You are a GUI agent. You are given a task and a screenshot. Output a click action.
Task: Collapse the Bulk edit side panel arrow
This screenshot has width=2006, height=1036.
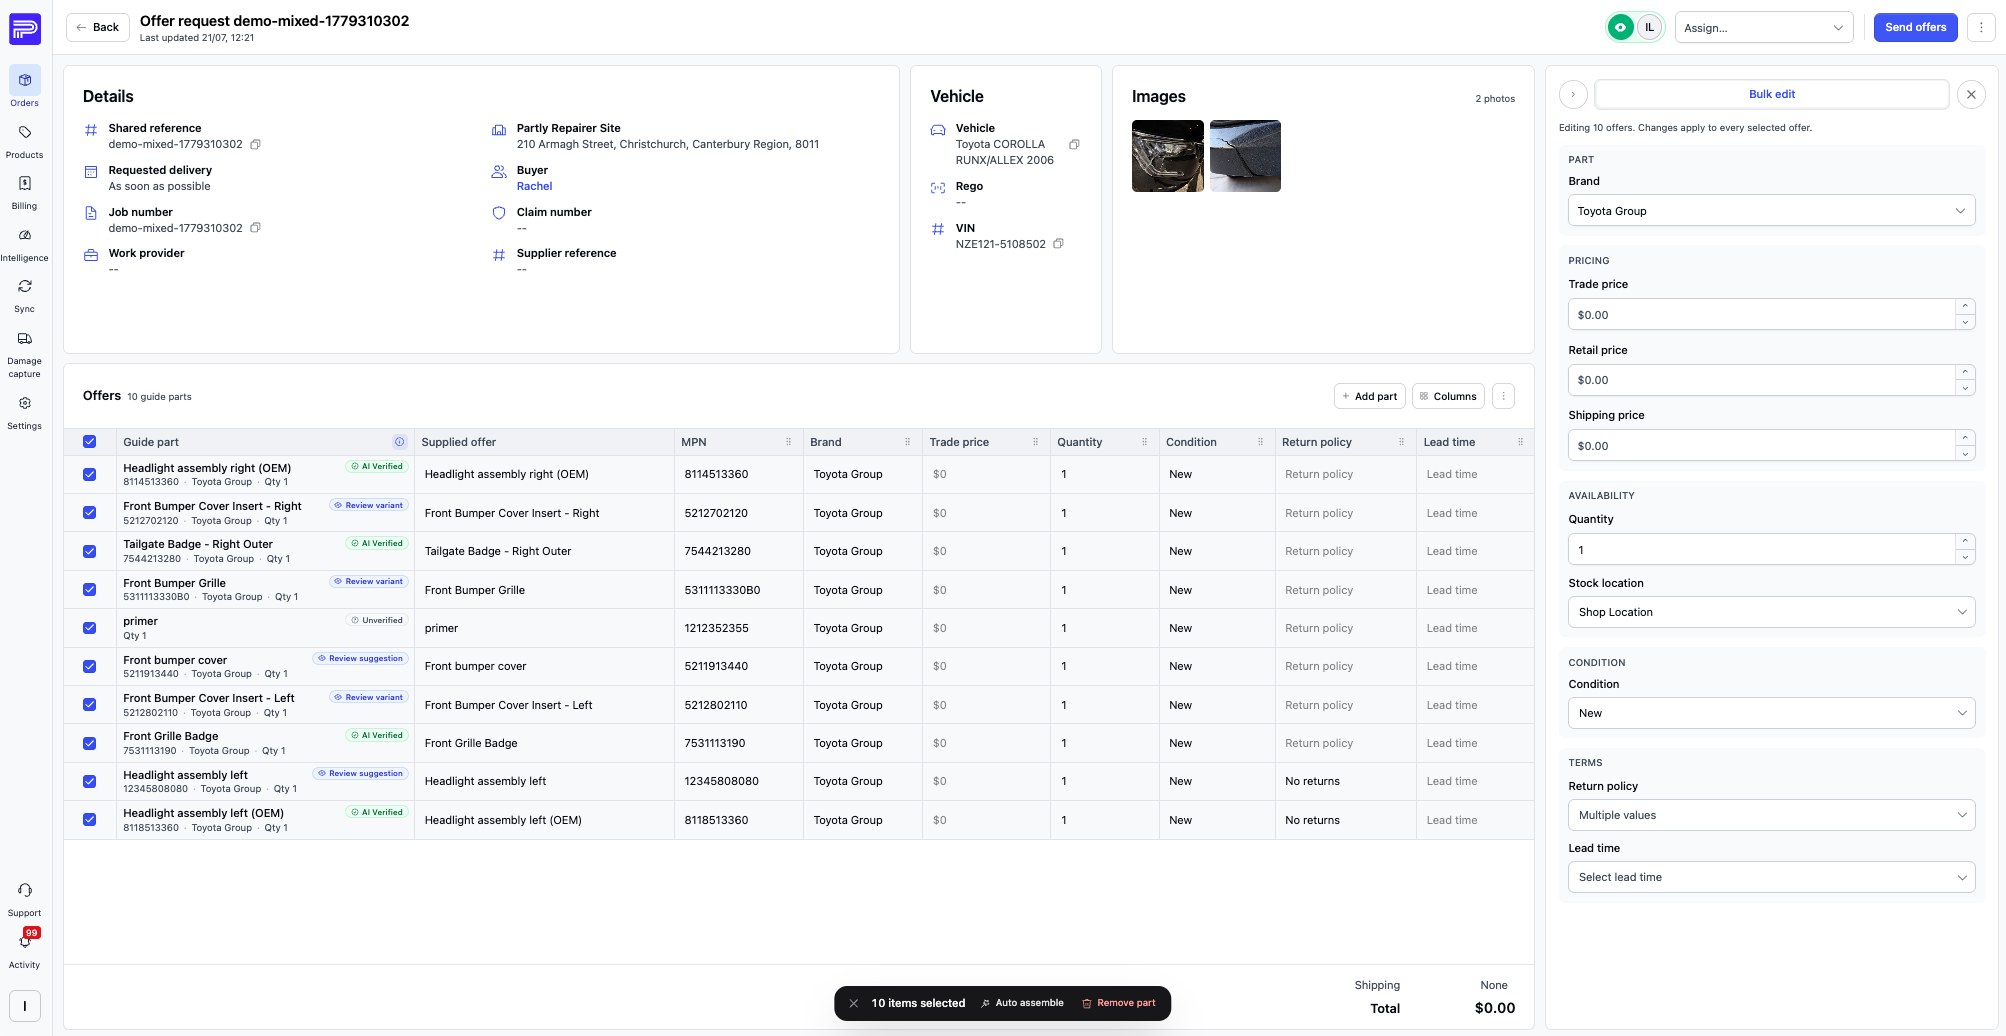click(x=1573, y=94)
